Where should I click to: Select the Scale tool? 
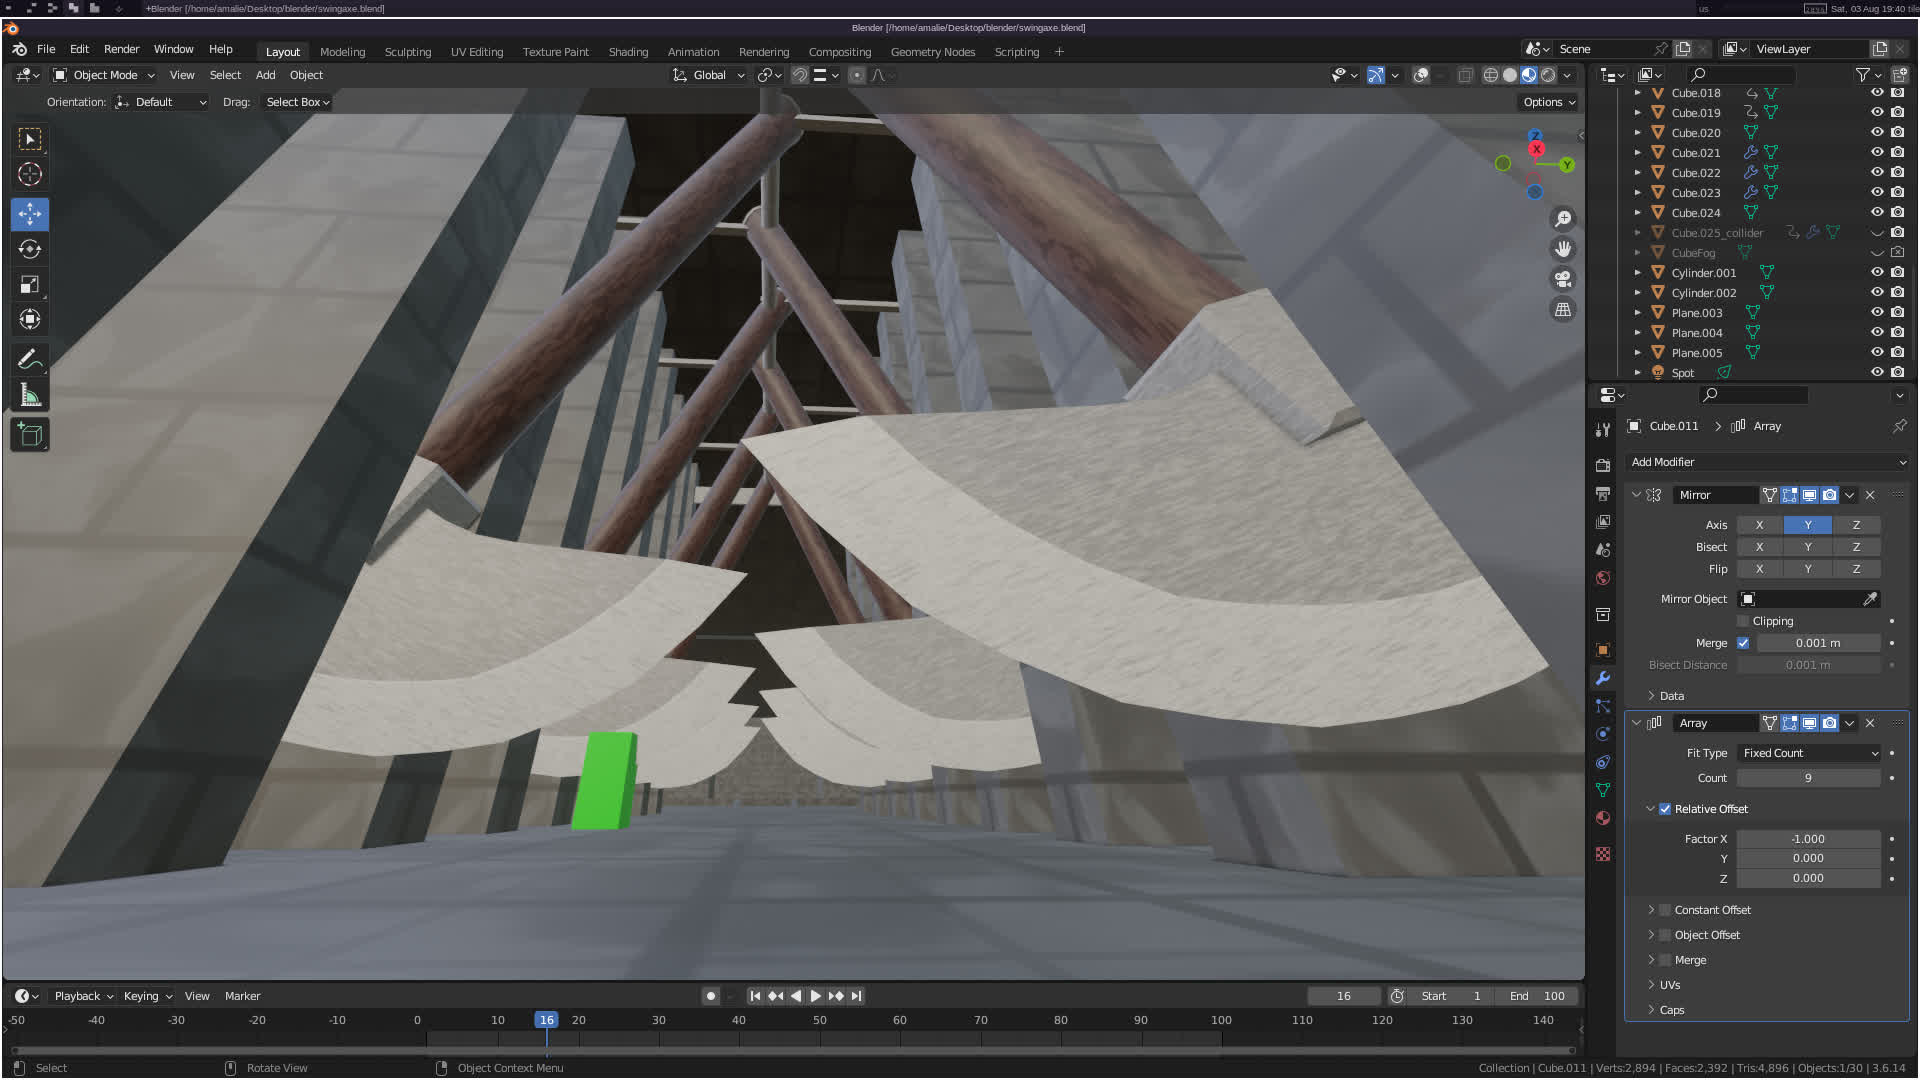(30, 285)
